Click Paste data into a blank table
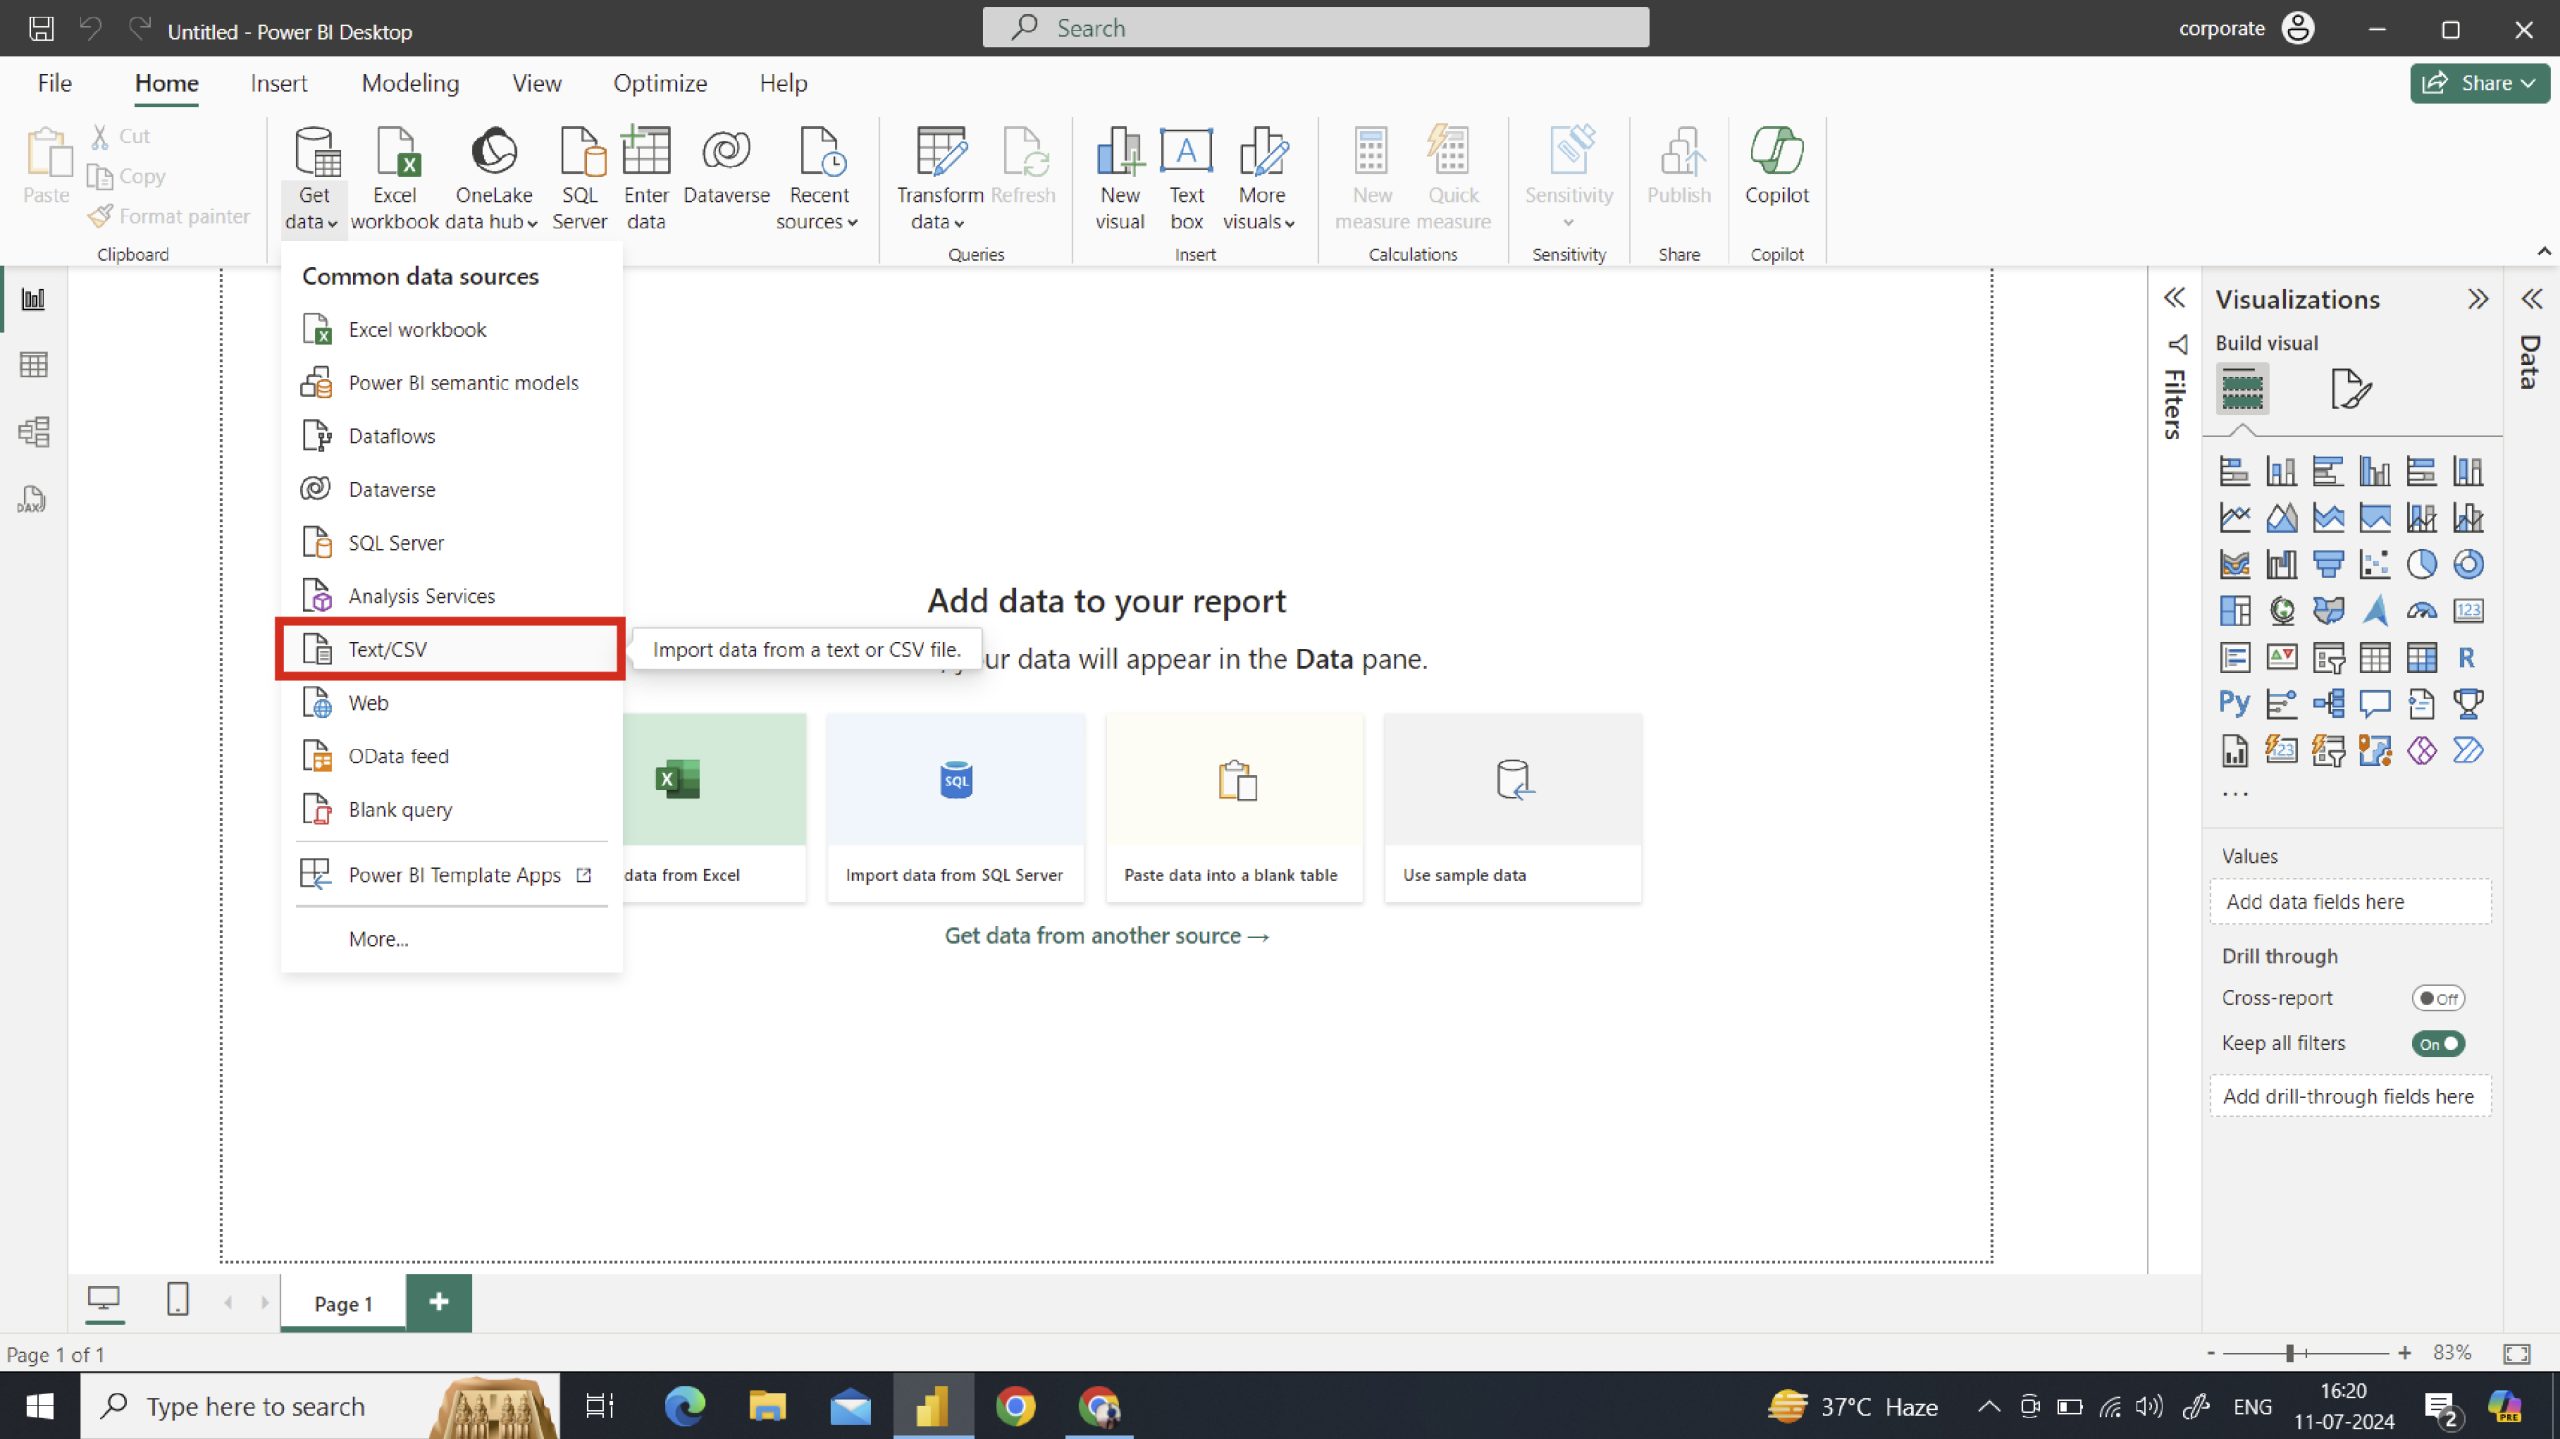The height and width of the screenshot is (1439, 2560). coord(1234,808)
